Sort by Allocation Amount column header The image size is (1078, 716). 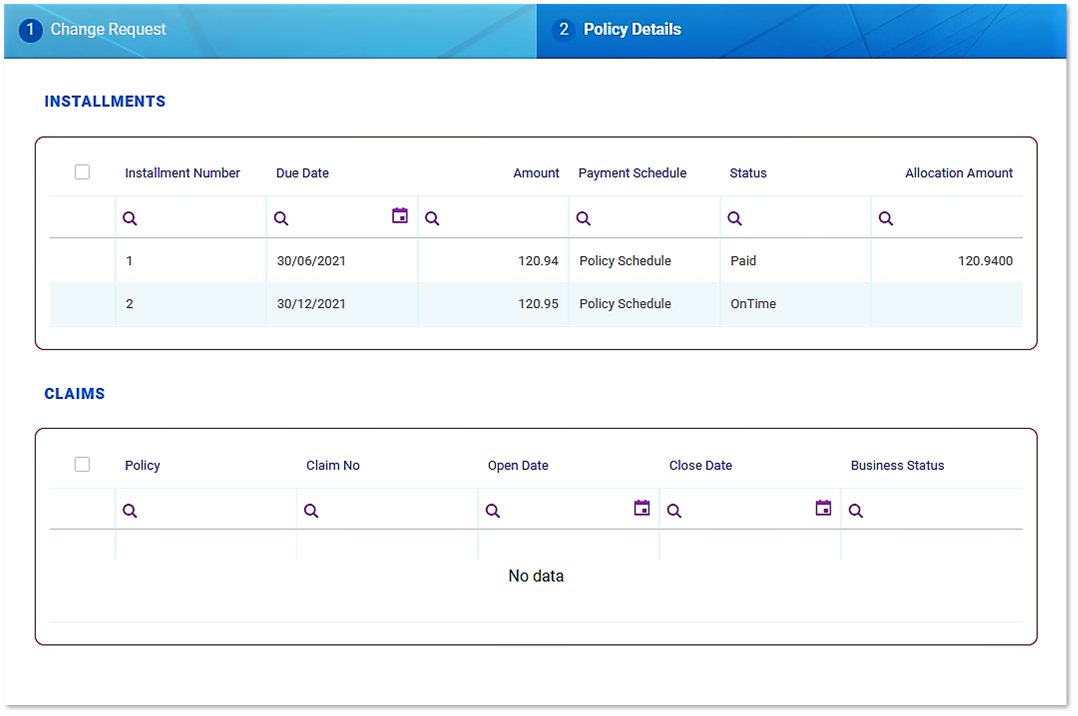pos(958,173)
